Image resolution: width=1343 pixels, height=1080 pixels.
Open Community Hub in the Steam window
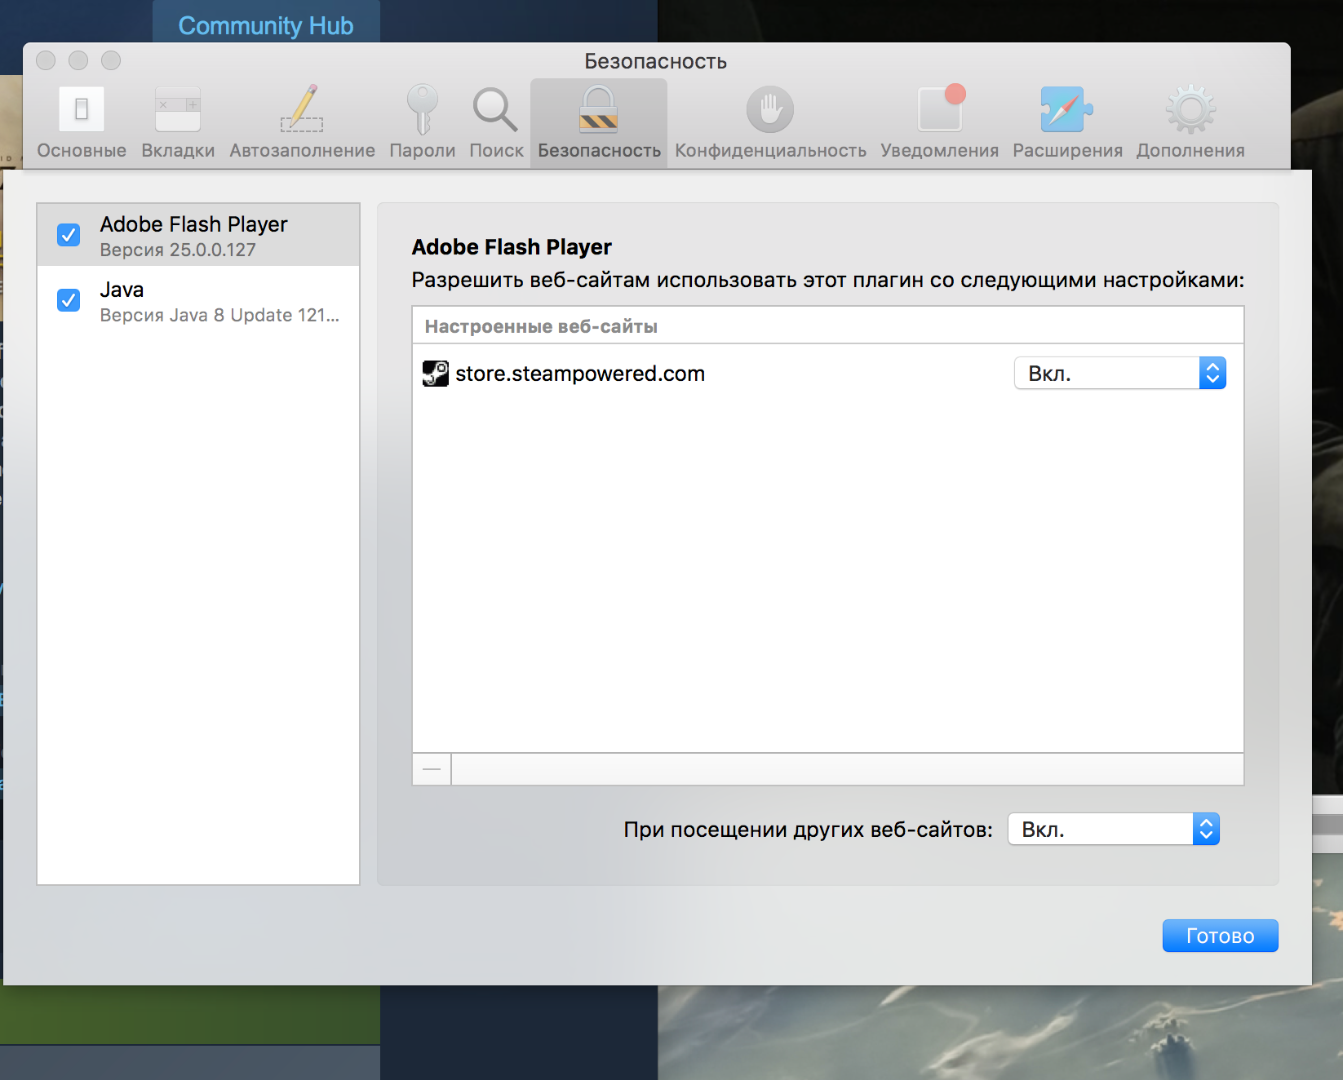click(x=266, y=26)
